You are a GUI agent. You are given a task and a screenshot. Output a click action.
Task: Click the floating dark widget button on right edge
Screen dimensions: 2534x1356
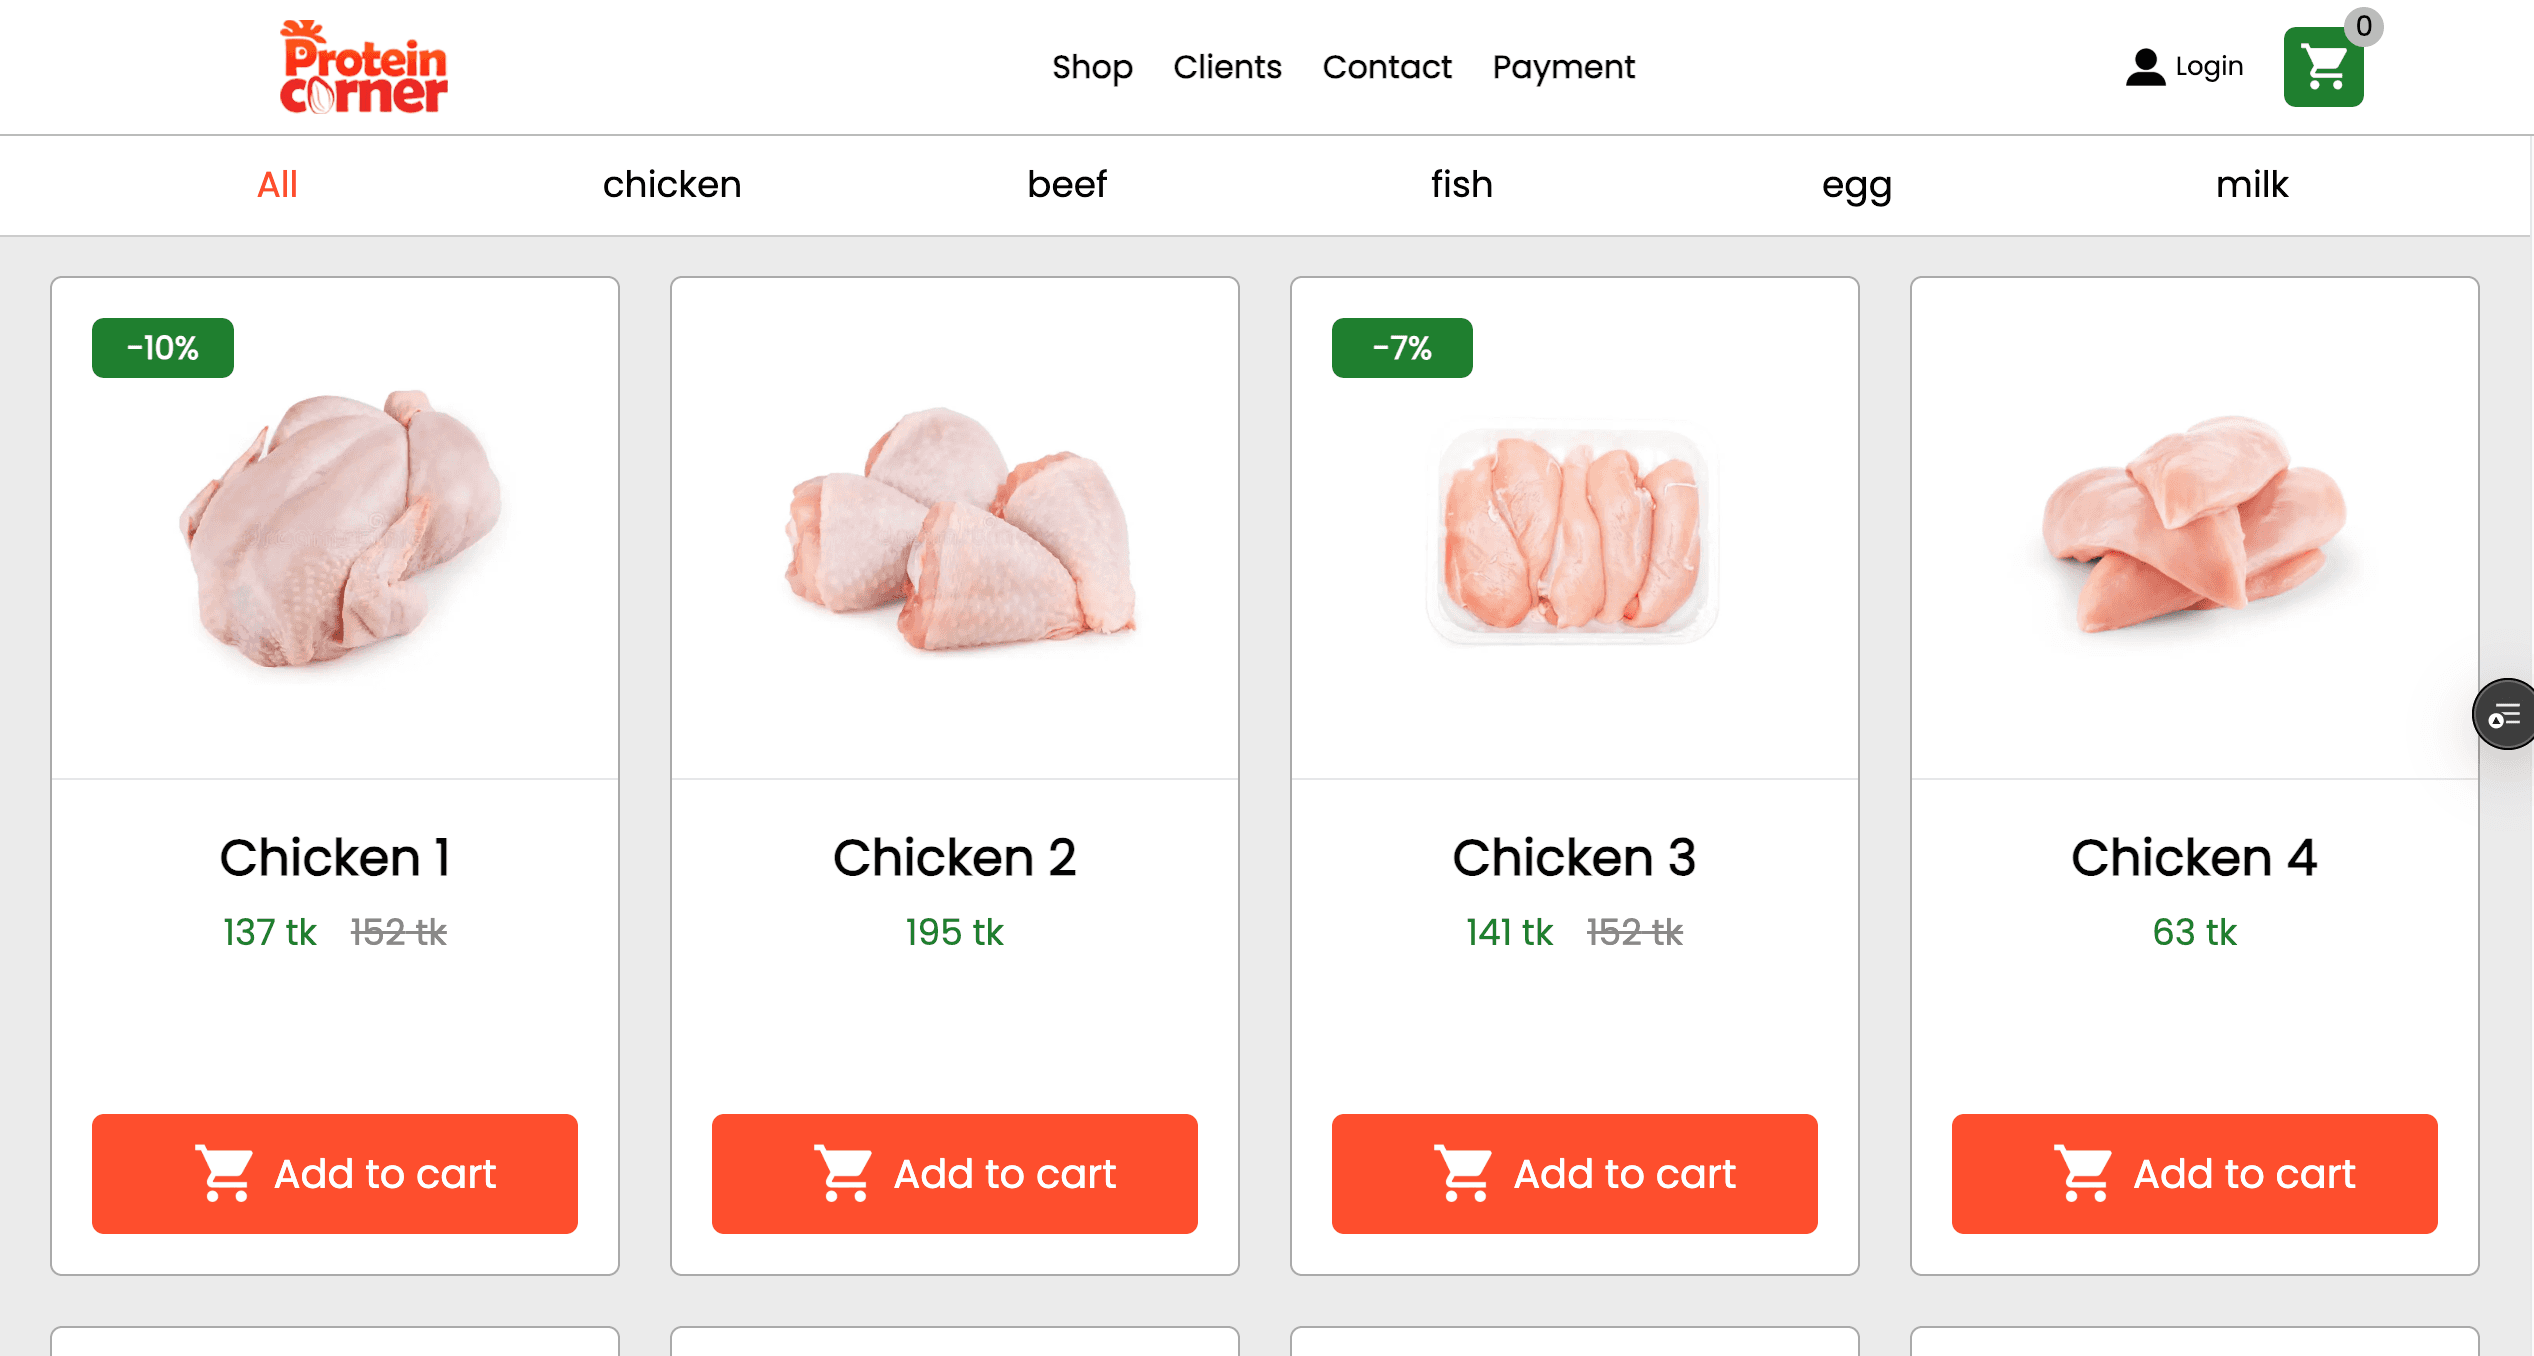pos(2506,714)
